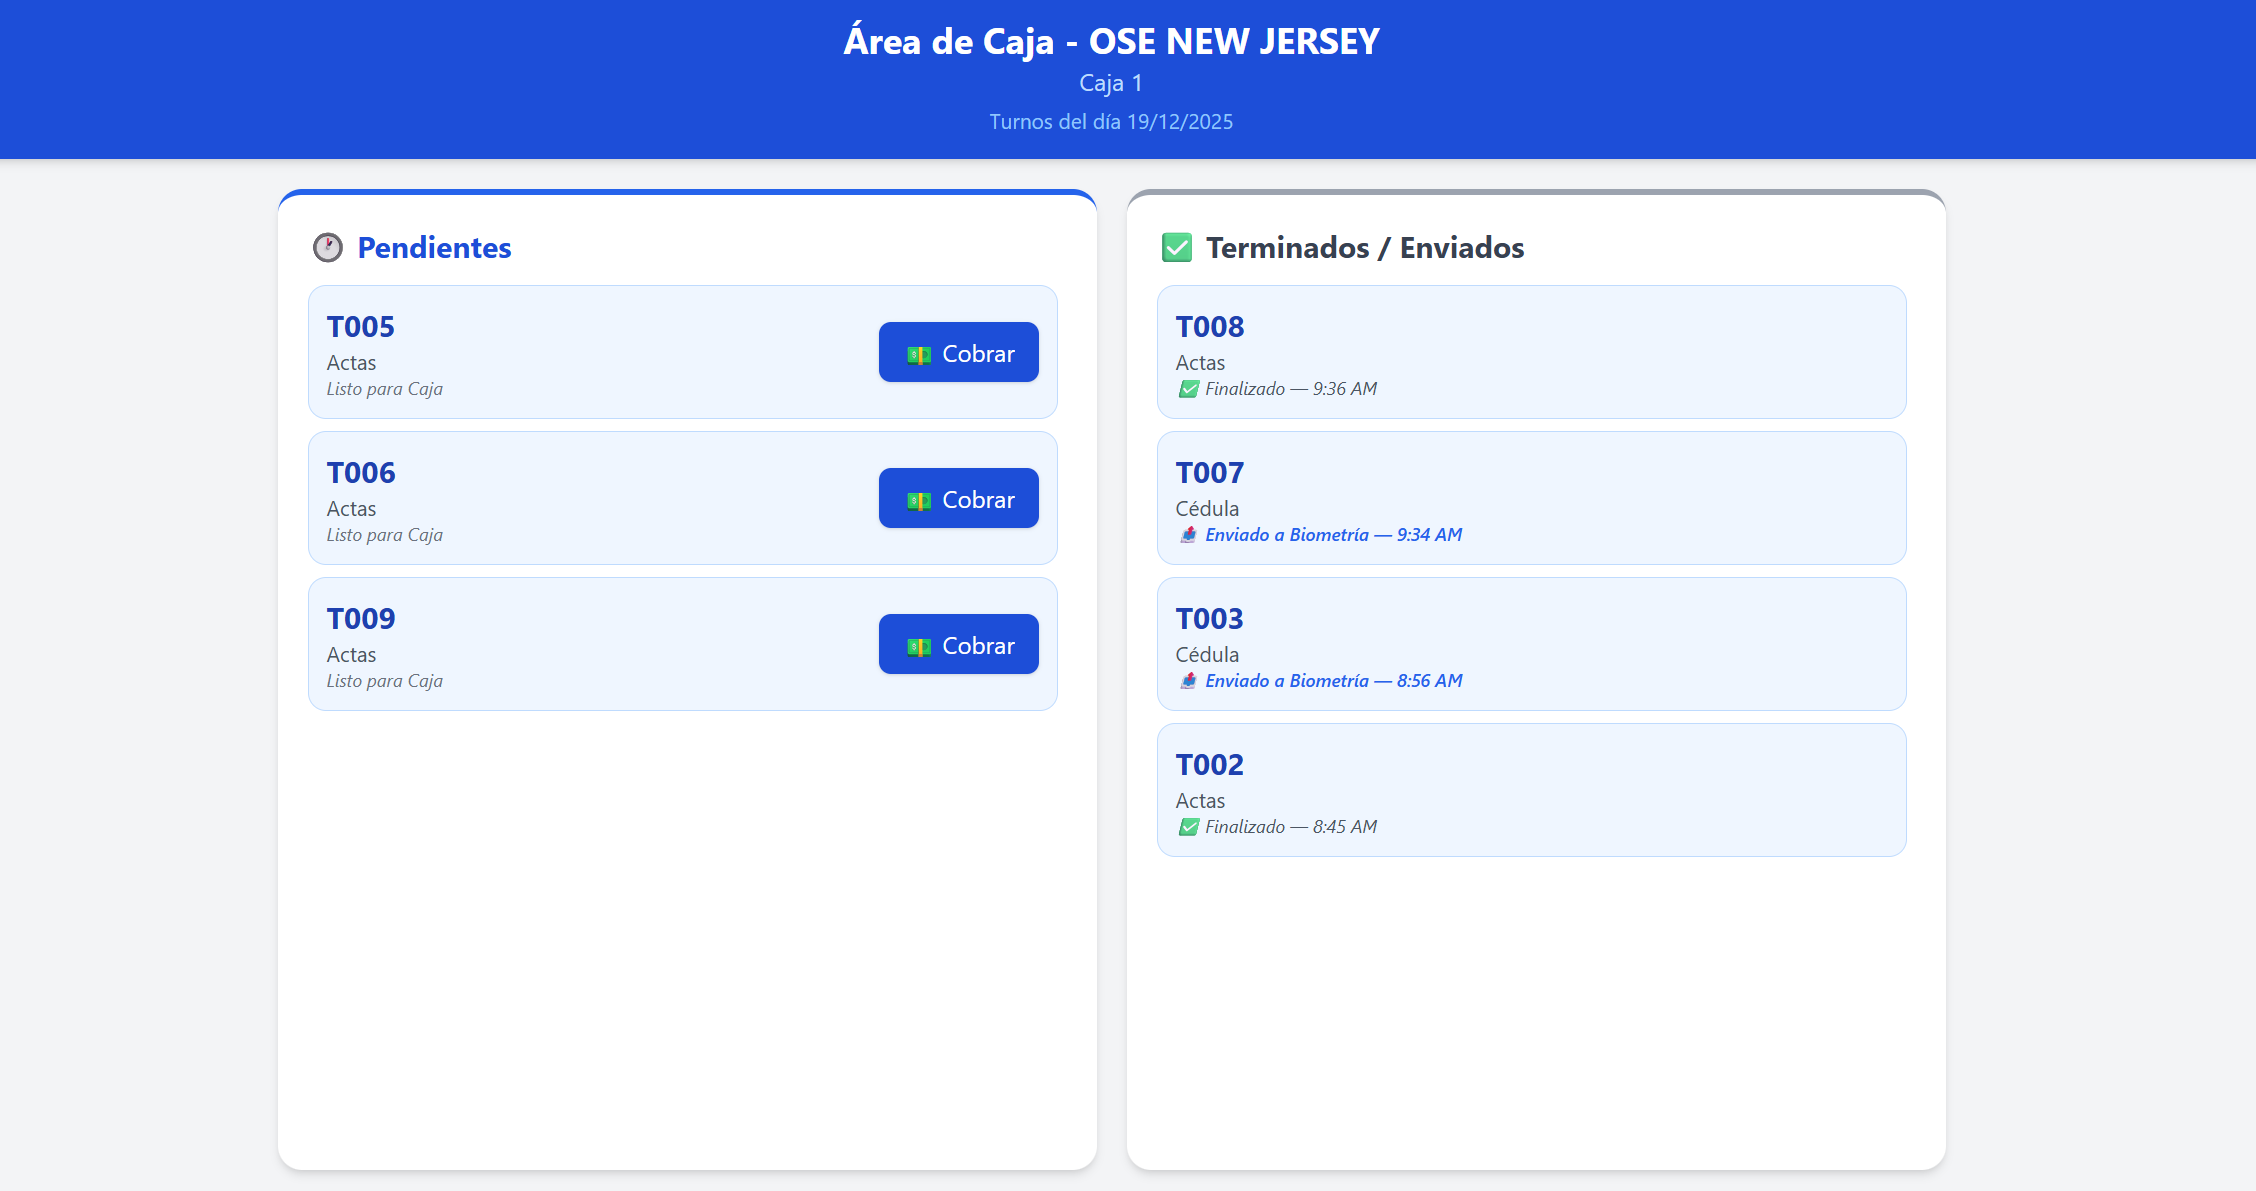This screenshot has width=2256, height=1191.
Task: Click the biometrics sent icon on T003
Action: 1188,681
